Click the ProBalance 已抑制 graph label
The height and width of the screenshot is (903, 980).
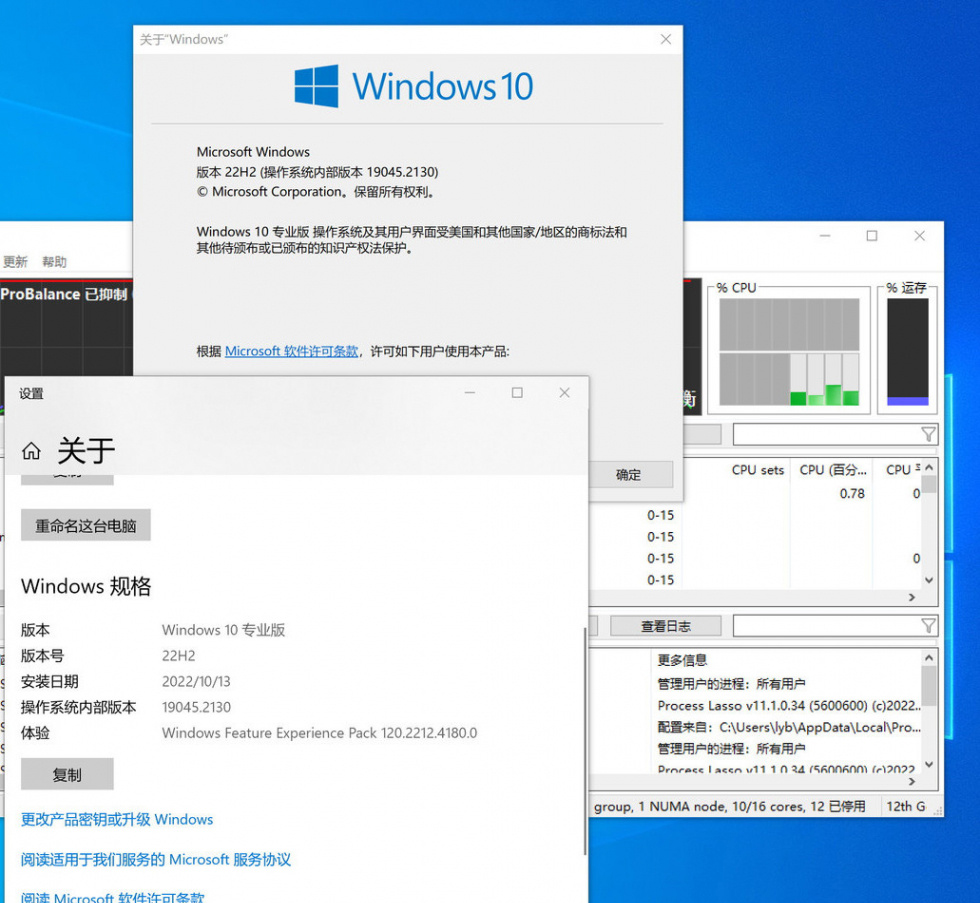[x=64, y=294]
